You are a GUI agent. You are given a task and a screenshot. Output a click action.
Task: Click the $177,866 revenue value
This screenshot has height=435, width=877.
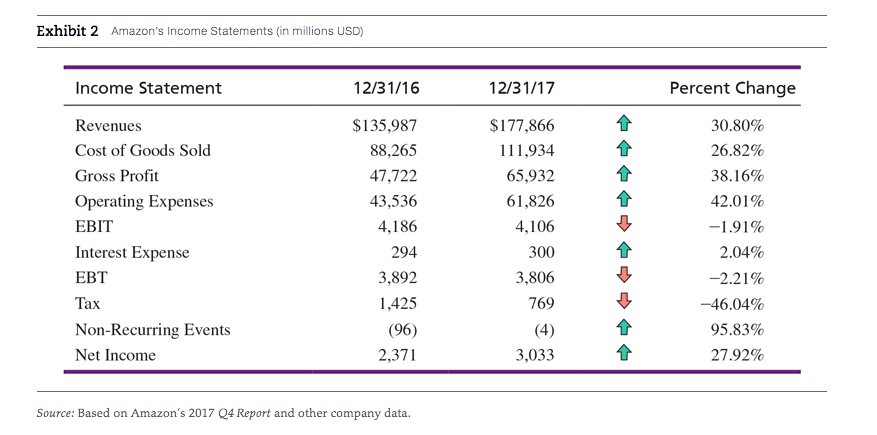click(x=522, y=126)
